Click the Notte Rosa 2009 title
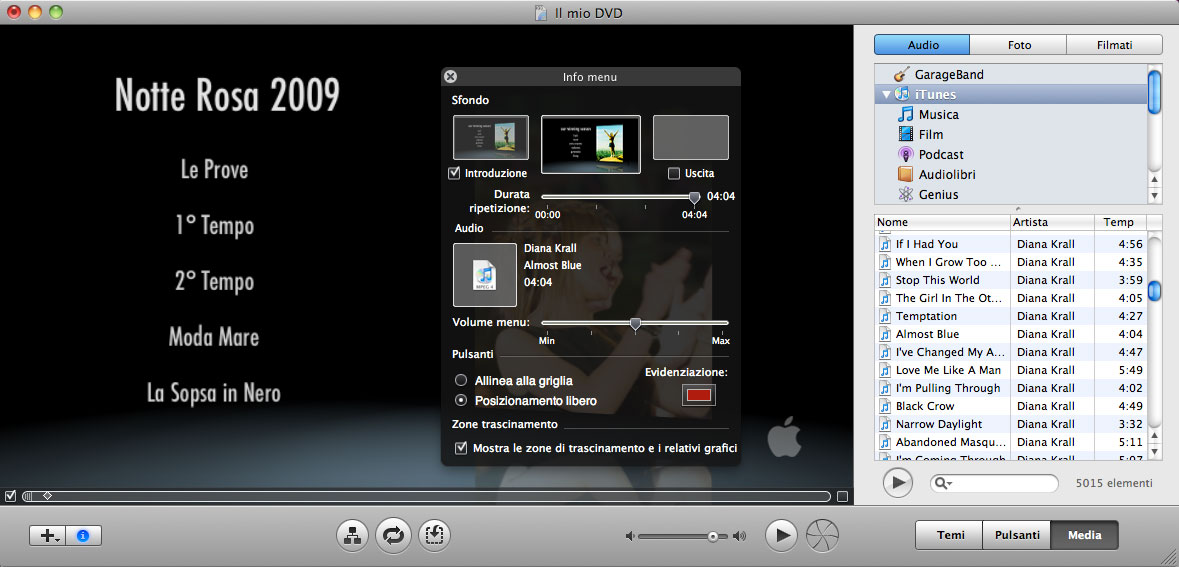Viewport: 1179px width, 567px height. (227, 95)
